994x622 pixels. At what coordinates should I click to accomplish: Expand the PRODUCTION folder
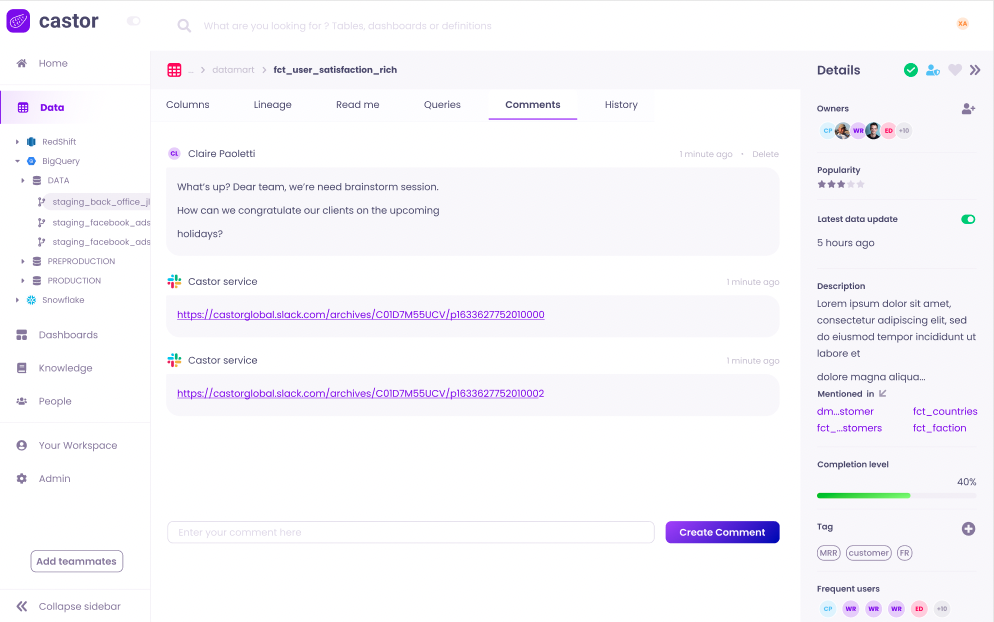[23, 281]
